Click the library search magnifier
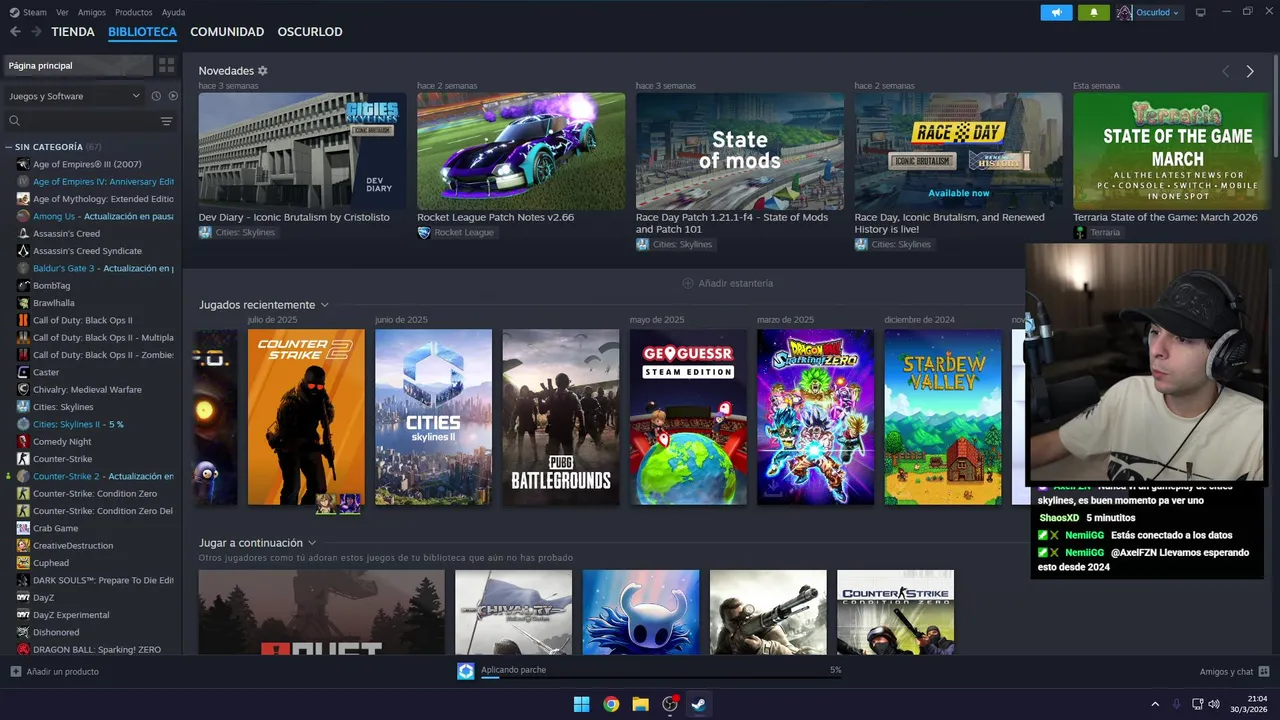 click(x=15, y=121)
